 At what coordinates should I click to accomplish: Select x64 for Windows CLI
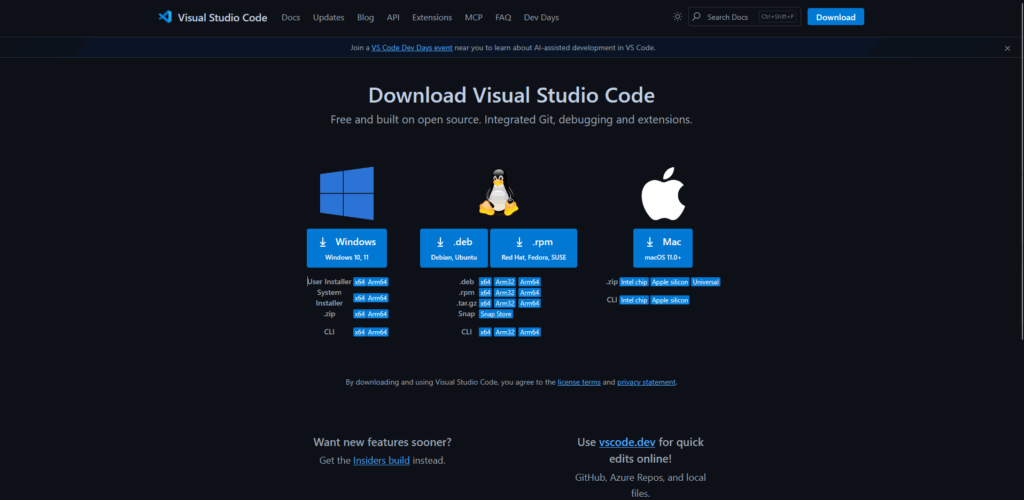tap(359, 332)
